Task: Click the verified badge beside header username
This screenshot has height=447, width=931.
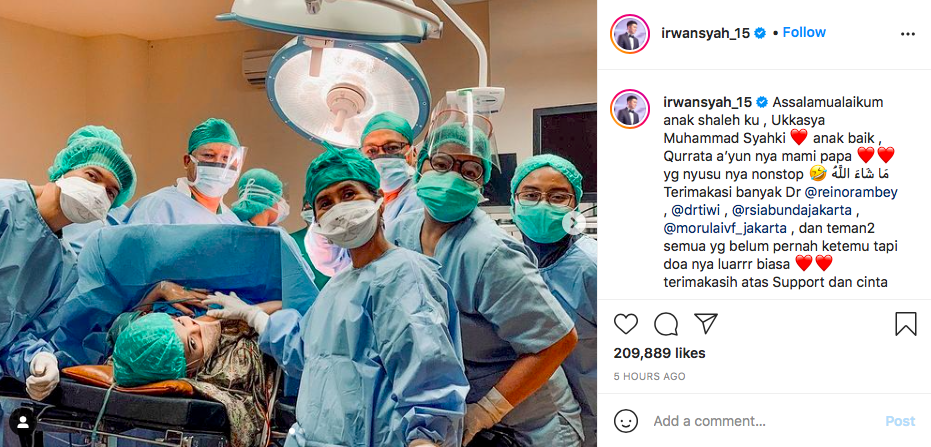Action: 760,33
